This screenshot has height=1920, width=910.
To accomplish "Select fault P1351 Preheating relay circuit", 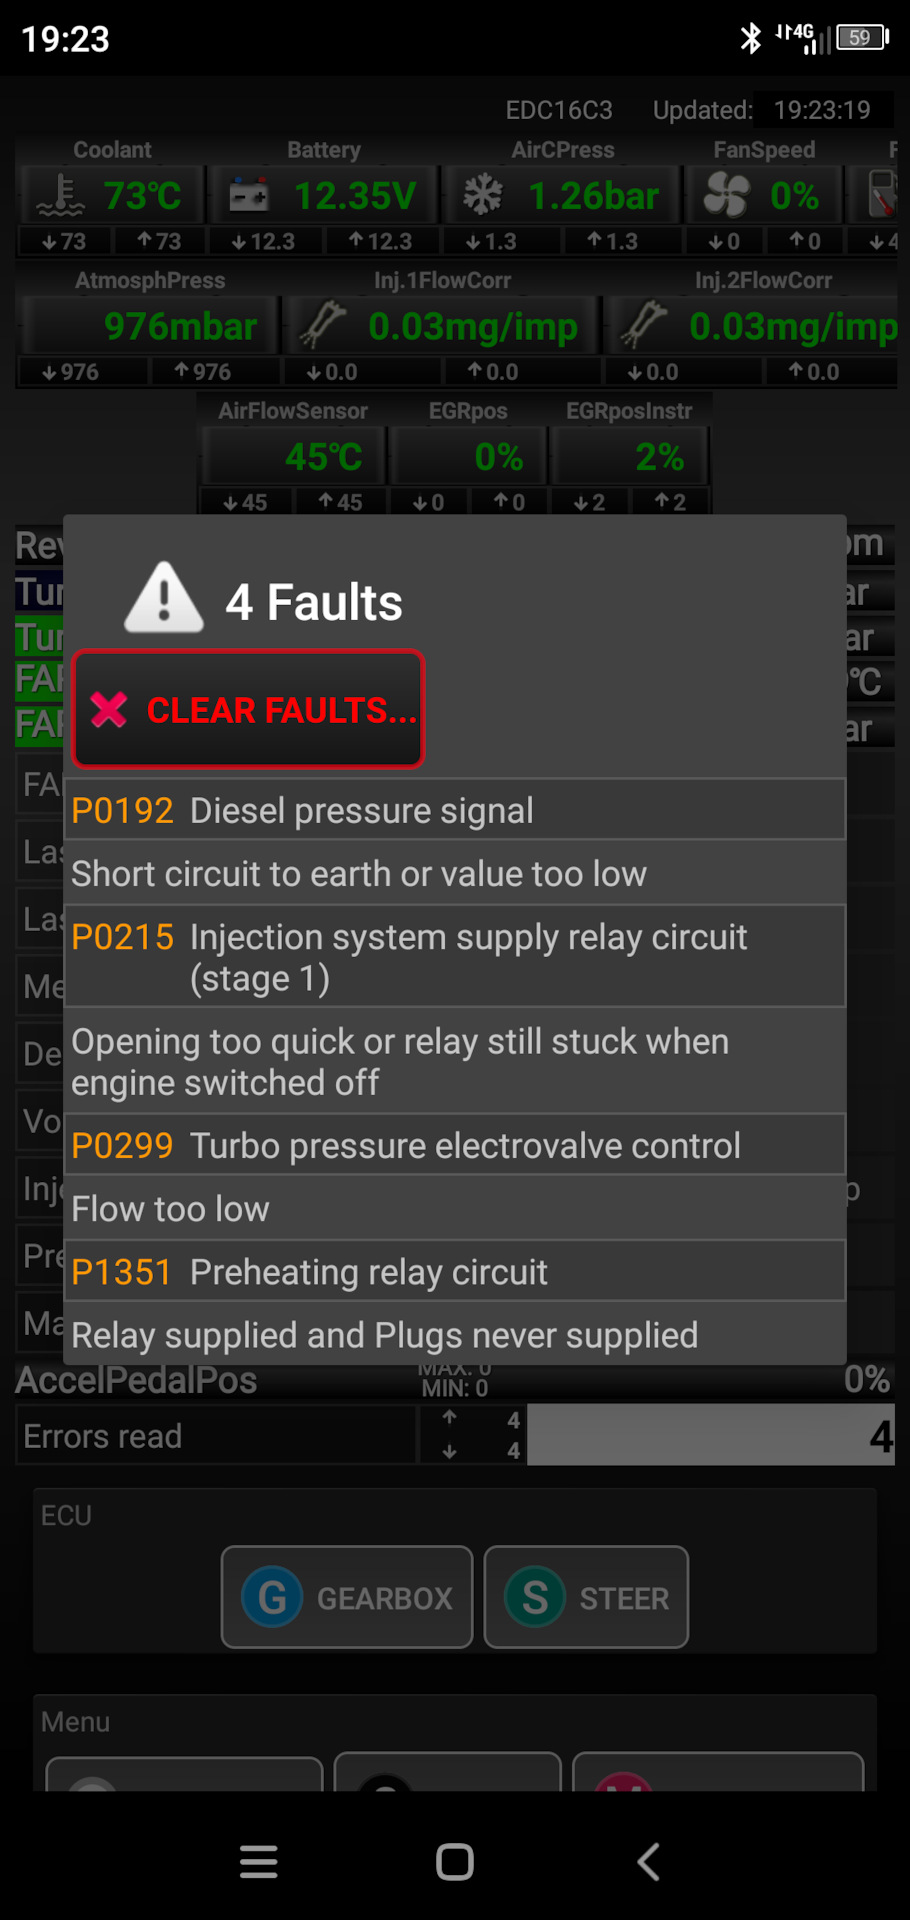I will tap(455, 1271).
